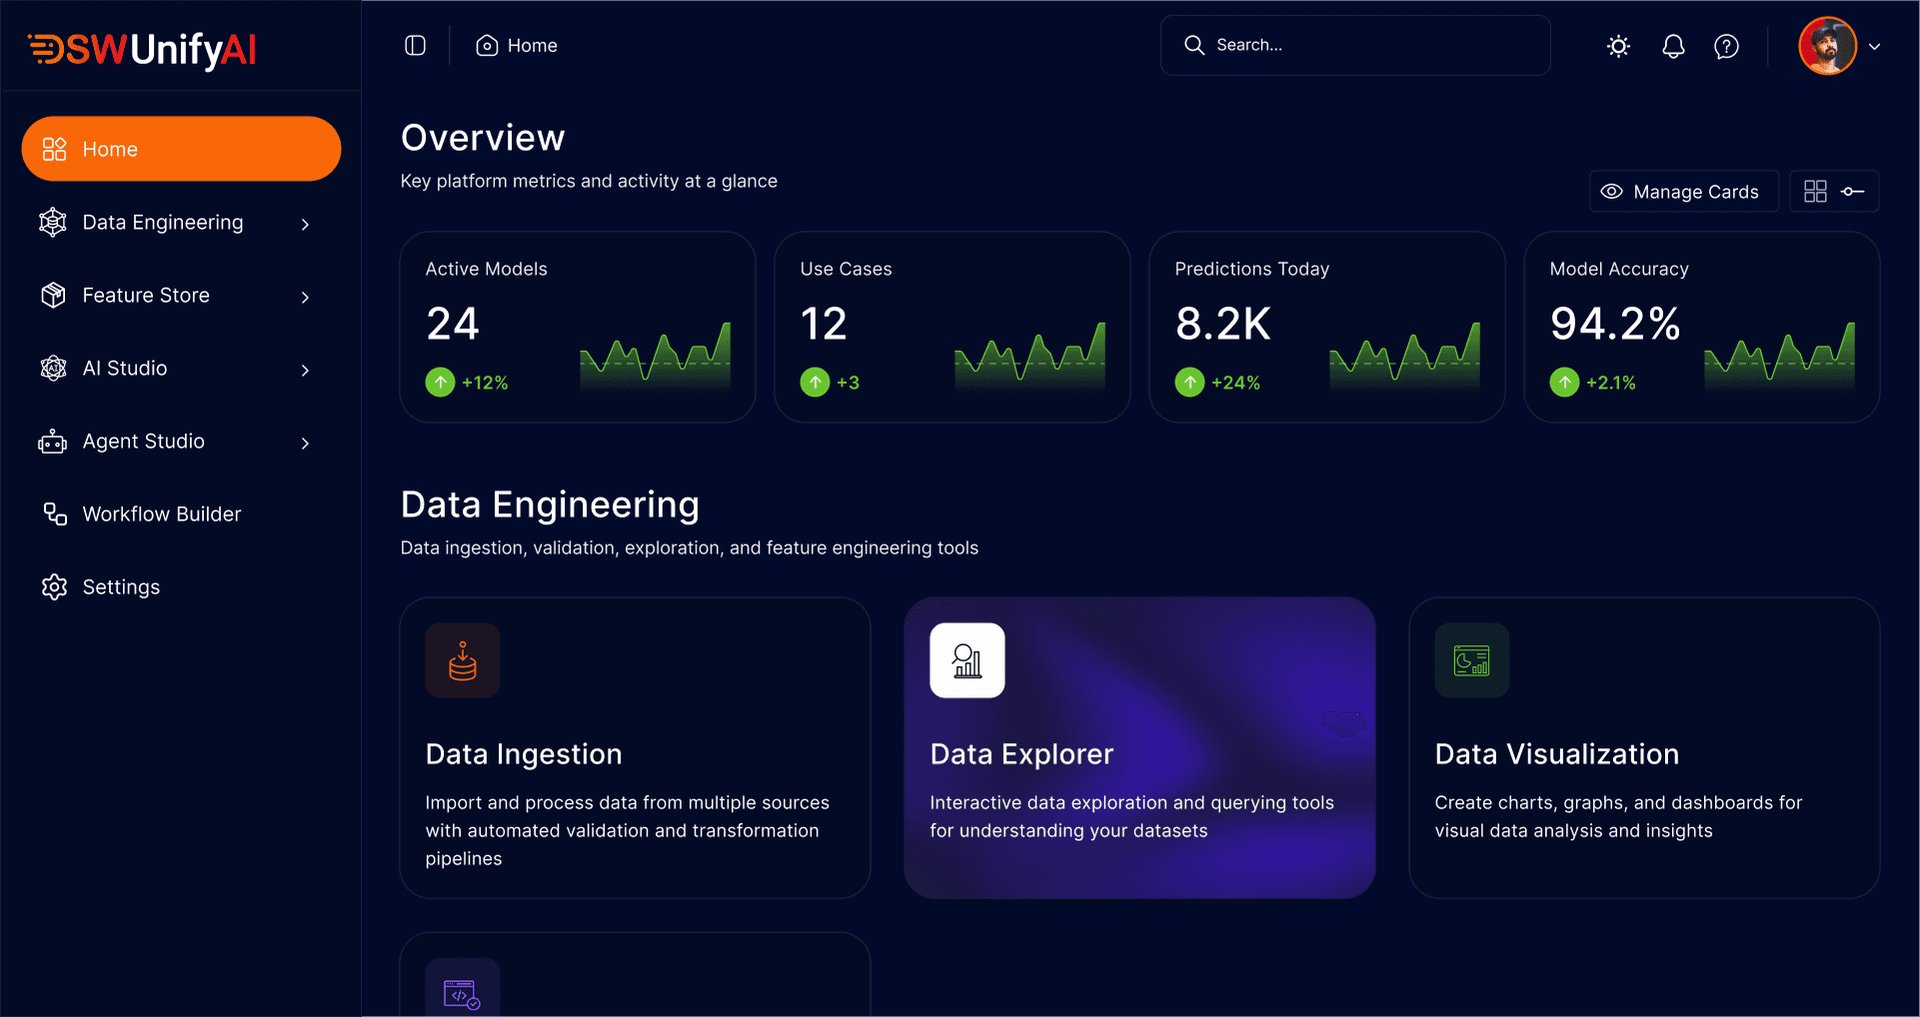Expand the Data Engineering sidebar section

click(305, 224)
